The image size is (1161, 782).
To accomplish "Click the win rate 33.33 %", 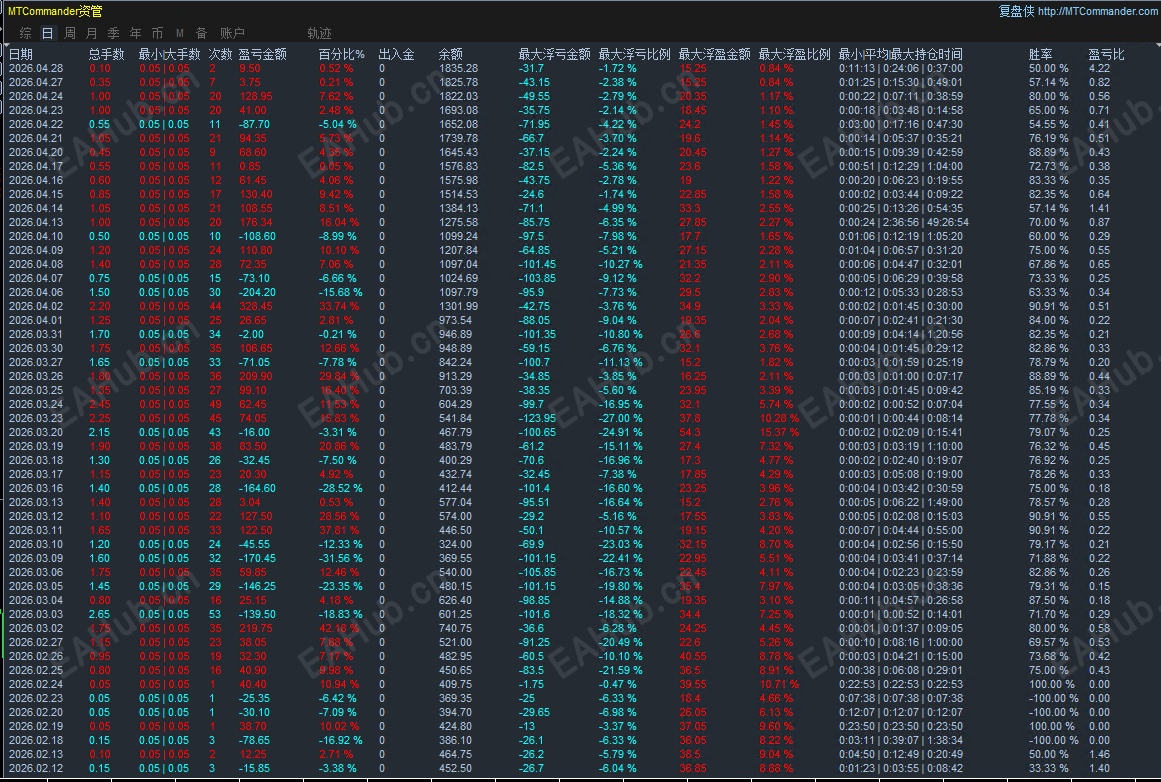I will point(1048,768).
